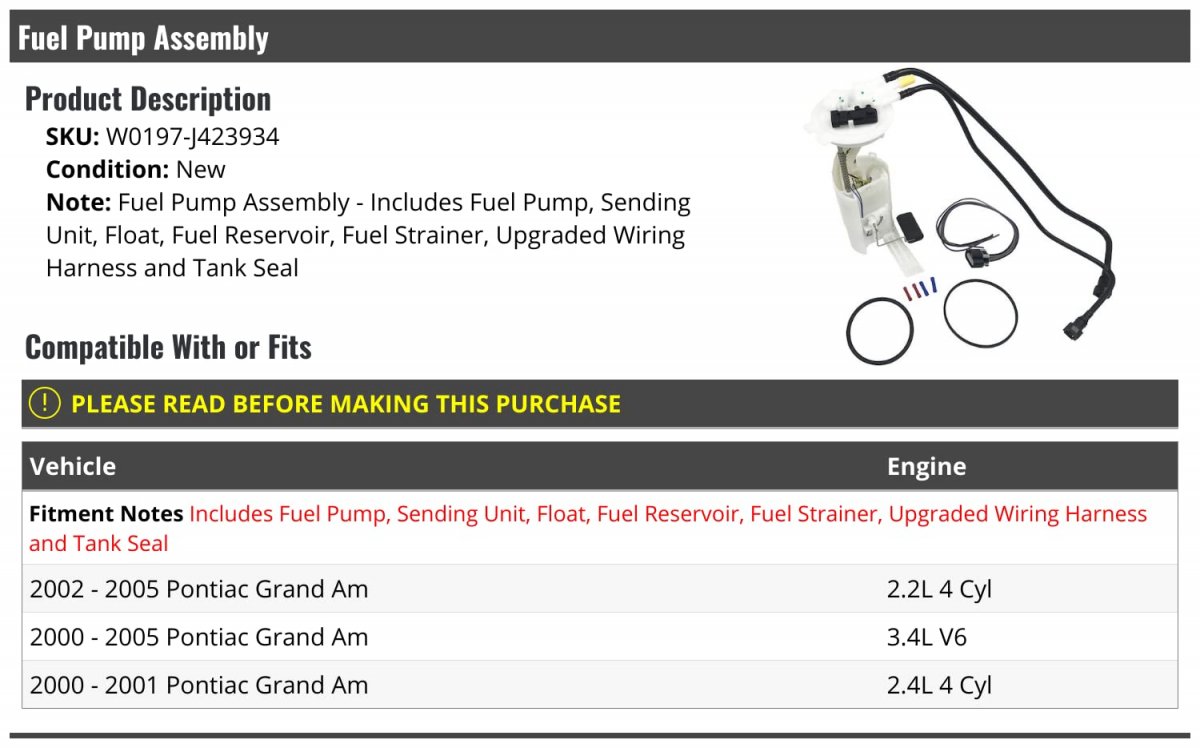The height and width of the screenshot is (748, 1200).
Task: Click the 2.4L 4 Cyl engine cell
Action: point(939,686)
